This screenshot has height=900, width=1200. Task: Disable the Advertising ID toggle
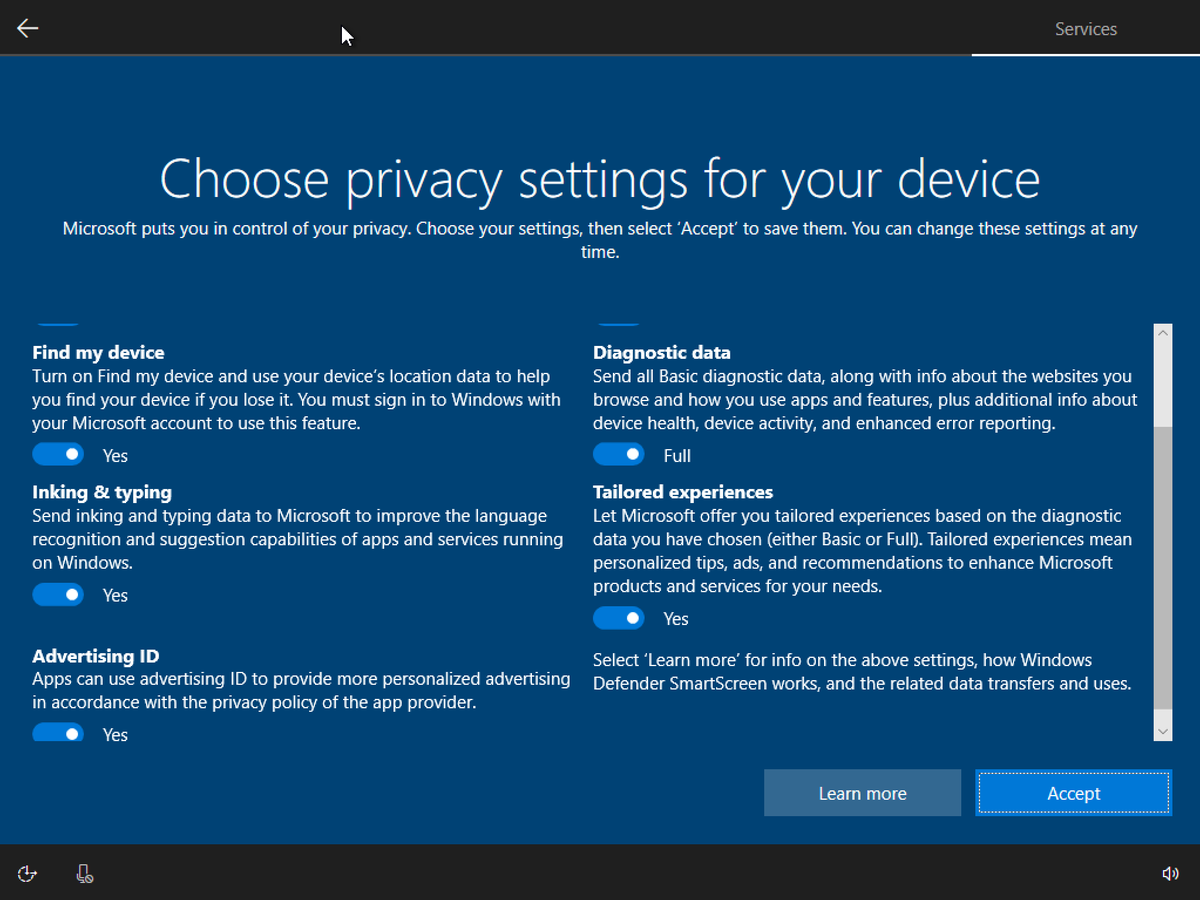pyautogui.click(x=58, y=733)
